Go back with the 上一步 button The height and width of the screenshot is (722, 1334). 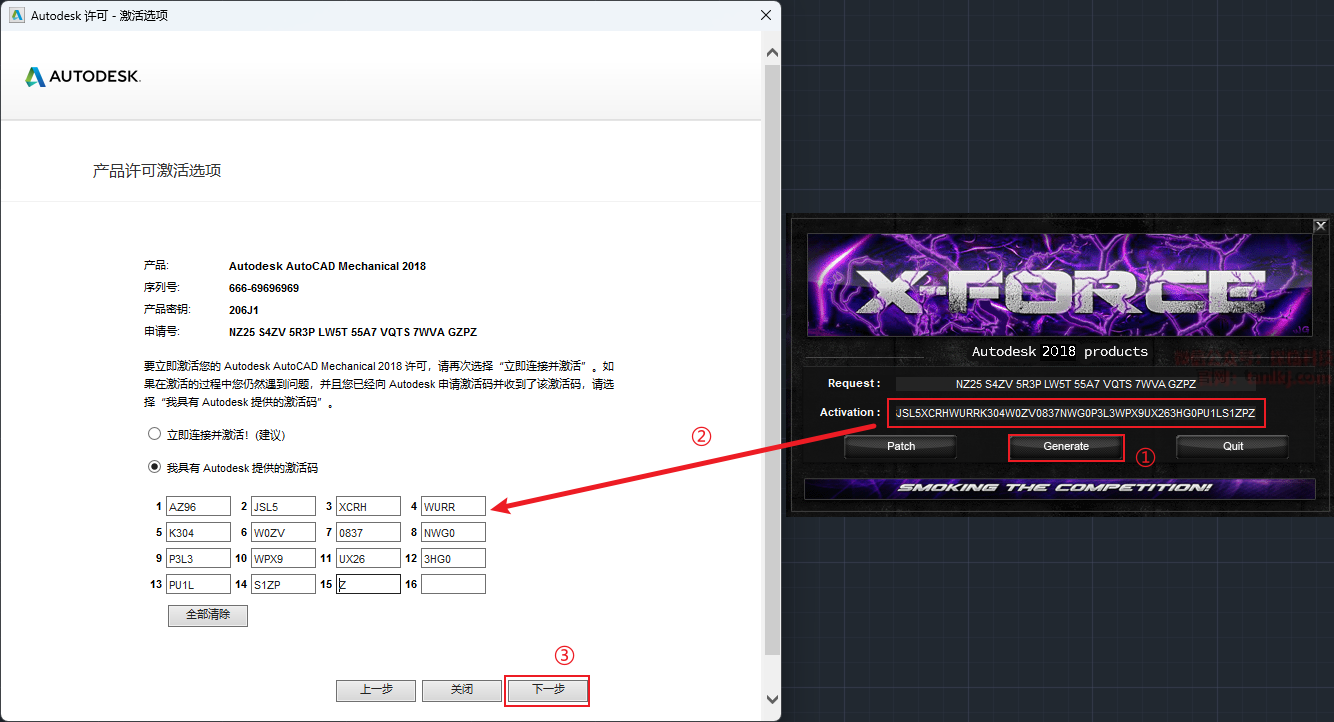click(376, 690)
